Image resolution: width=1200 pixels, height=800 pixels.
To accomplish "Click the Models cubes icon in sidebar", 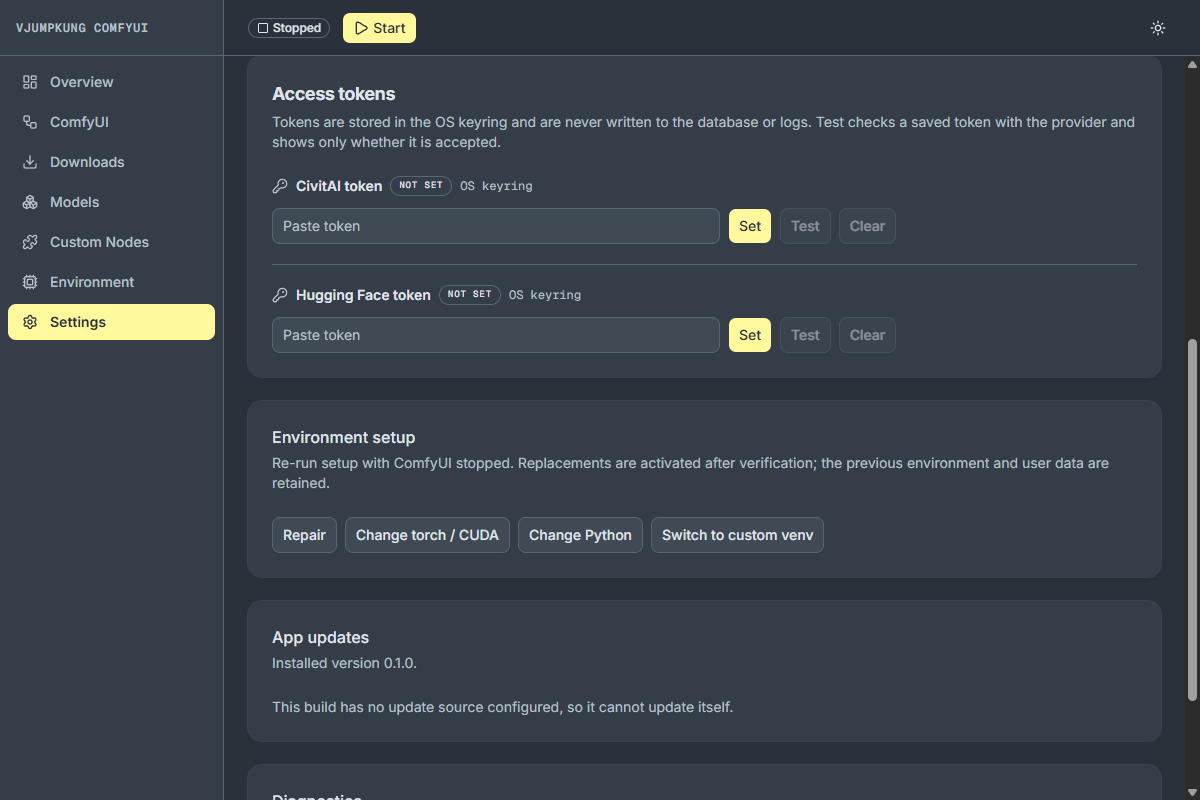I will [x=30, y=202].
